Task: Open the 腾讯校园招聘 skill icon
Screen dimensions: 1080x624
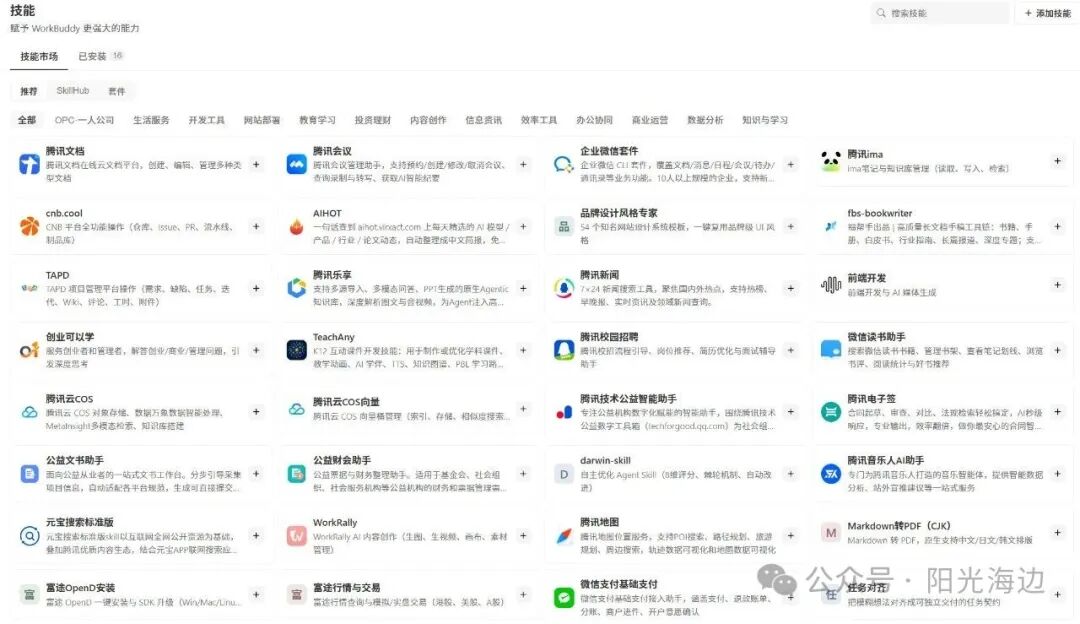Action: [563, 350]
